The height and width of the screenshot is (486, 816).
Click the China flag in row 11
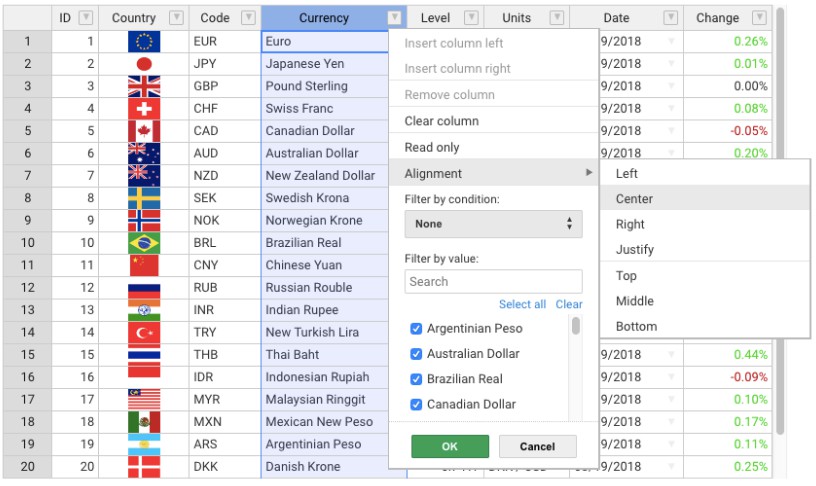click(x=144, y=265)
